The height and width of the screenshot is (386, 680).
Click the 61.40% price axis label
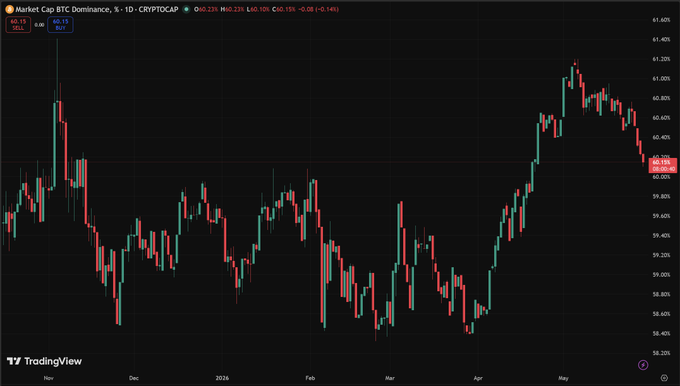661,39
